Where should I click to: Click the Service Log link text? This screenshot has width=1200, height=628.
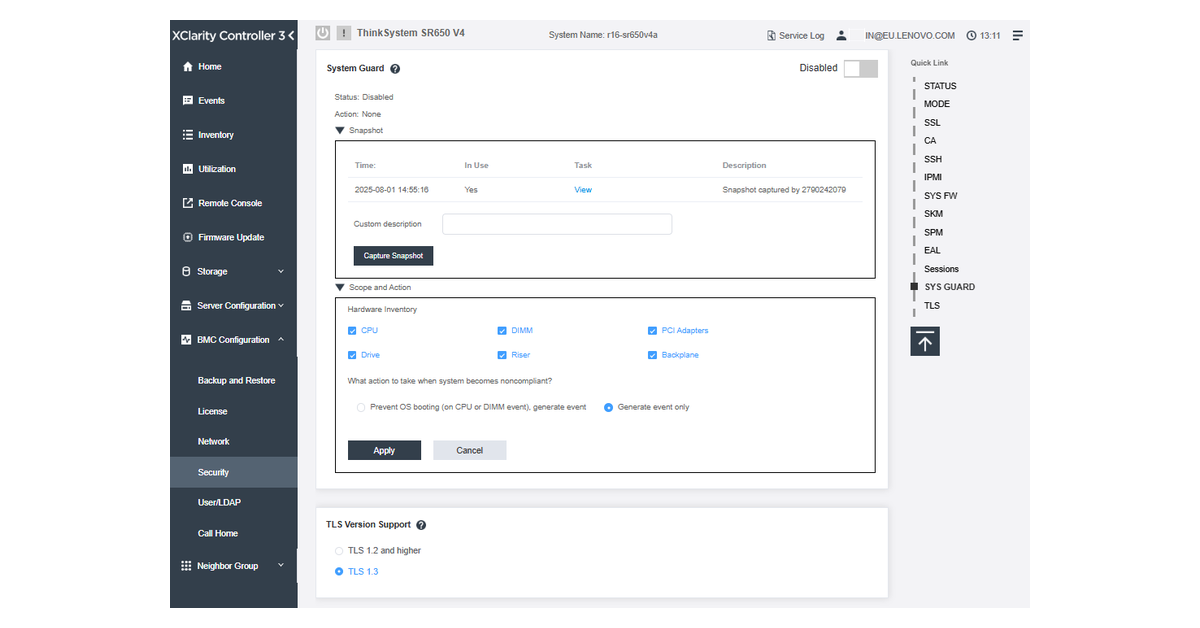tap(802, 36)
